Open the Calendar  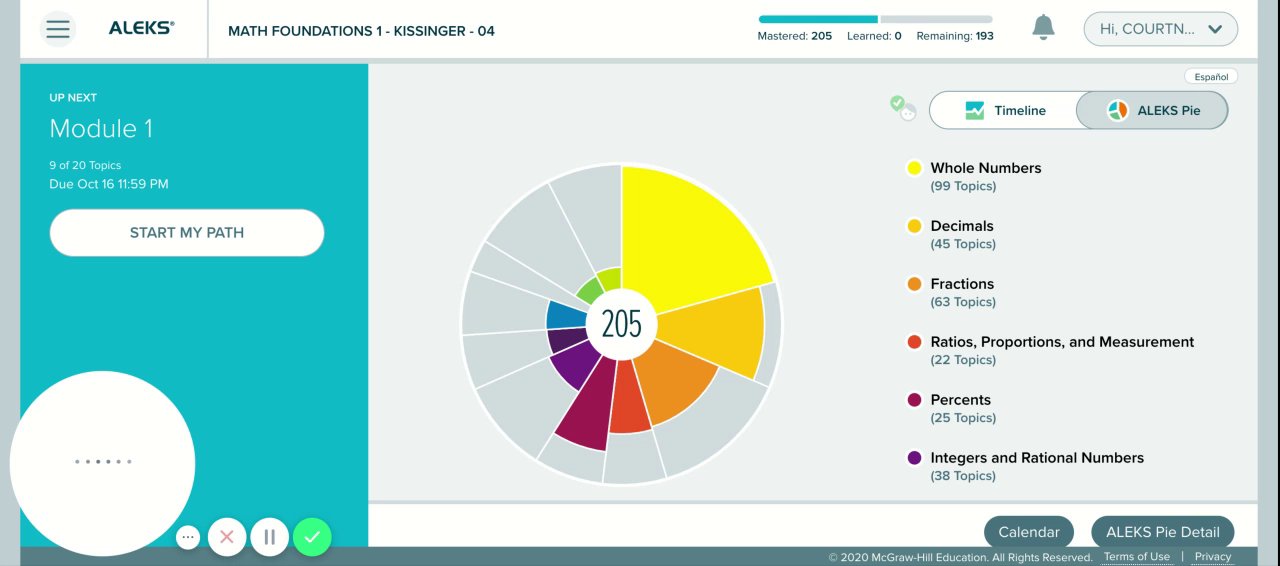[x=1029, y=532]
